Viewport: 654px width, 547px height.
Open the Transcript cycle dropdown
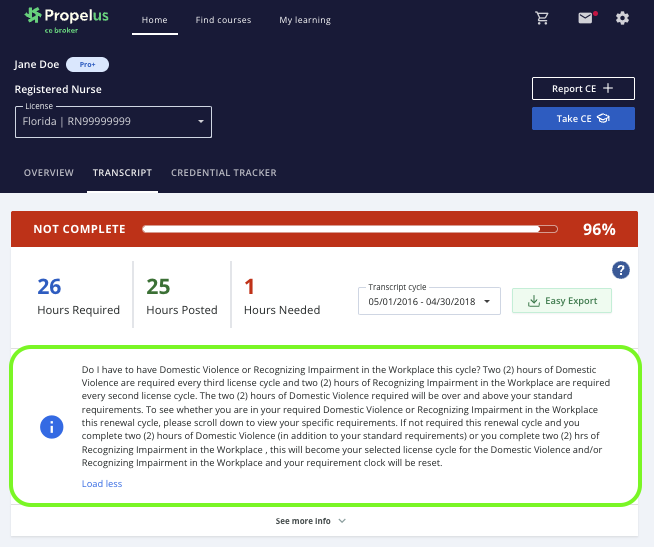(x=428, y=301)
